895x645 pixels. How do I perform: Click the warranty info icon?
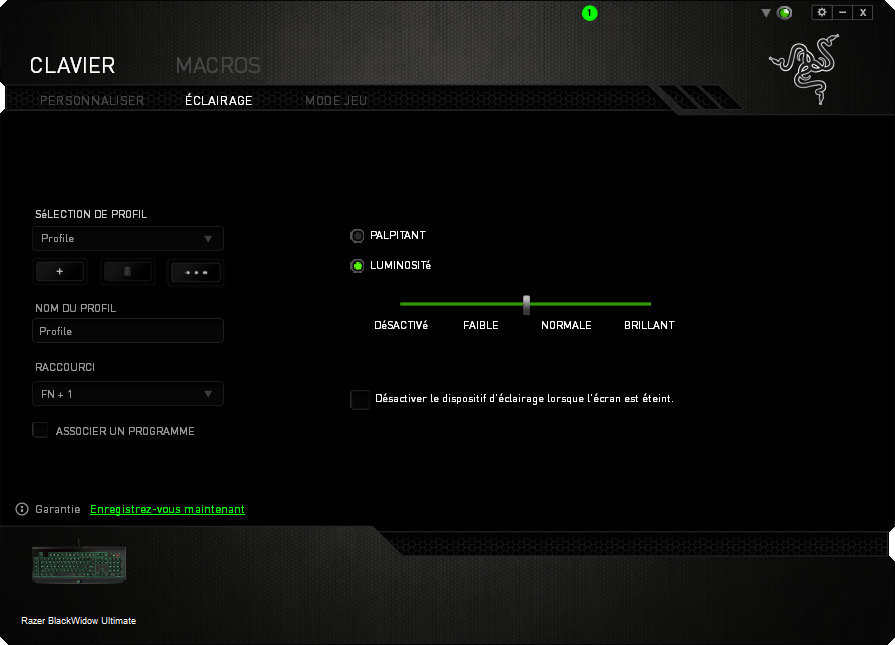pyautogui.click(x=22, y=509)
